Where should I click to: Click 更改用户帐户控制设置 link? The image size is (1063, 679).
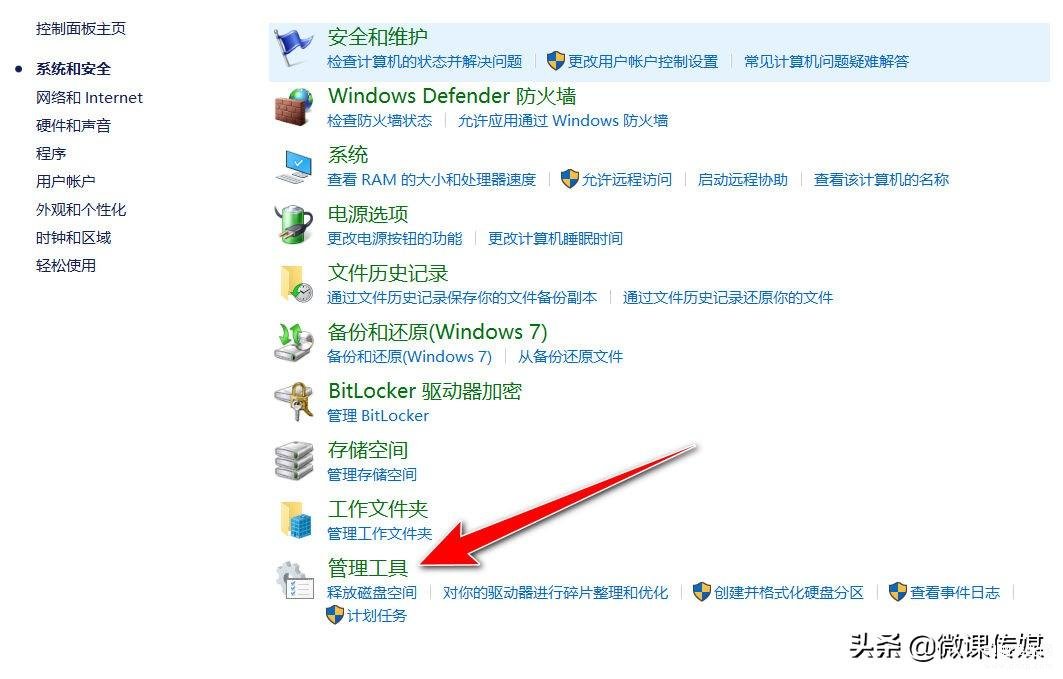click(x=643, y=62)
